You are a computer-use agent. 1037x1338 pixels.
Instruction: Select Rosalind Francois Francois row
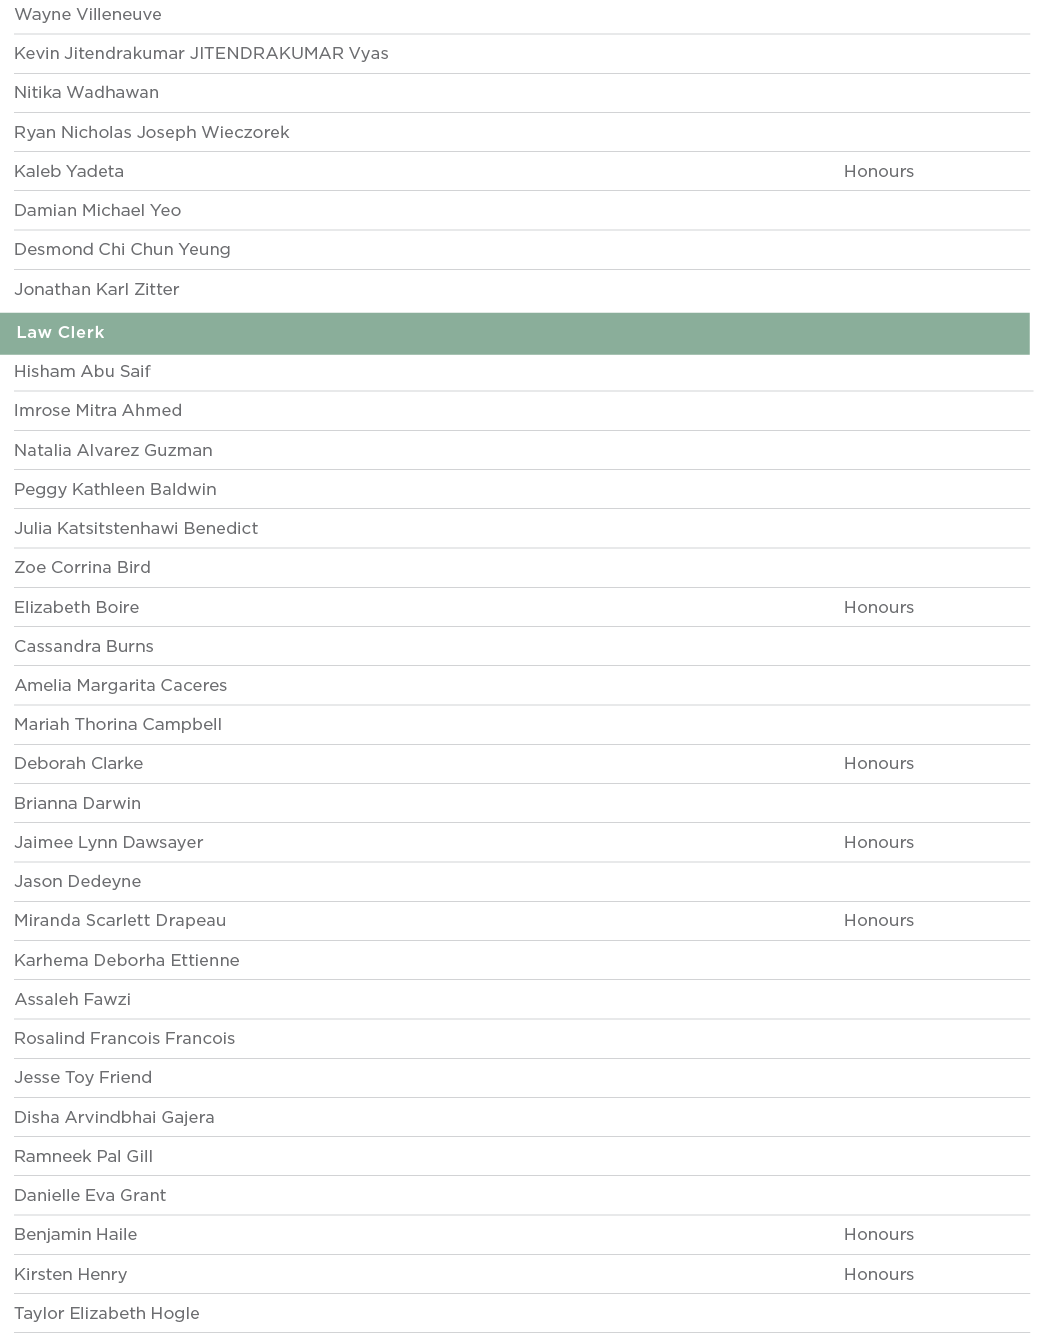(x=125, y=1039)
